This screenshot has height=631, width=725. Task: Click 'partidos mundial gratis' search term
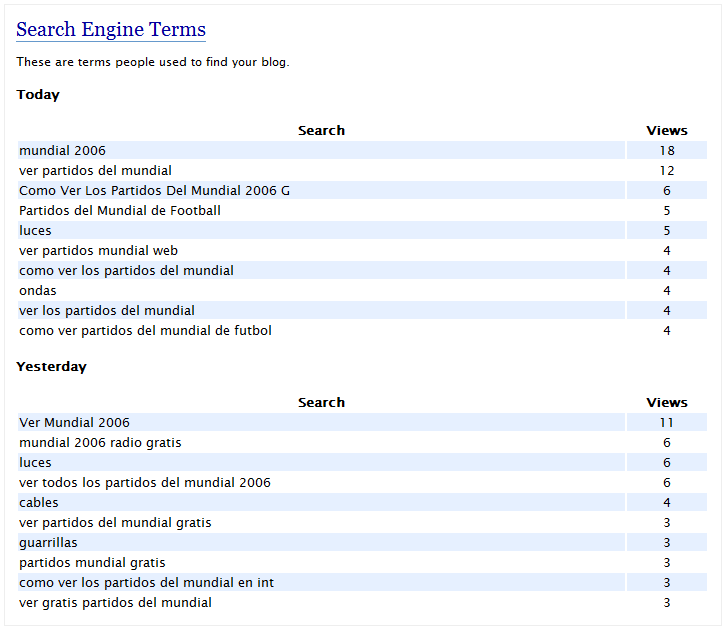pyautogui.click(x=92, y=563)
